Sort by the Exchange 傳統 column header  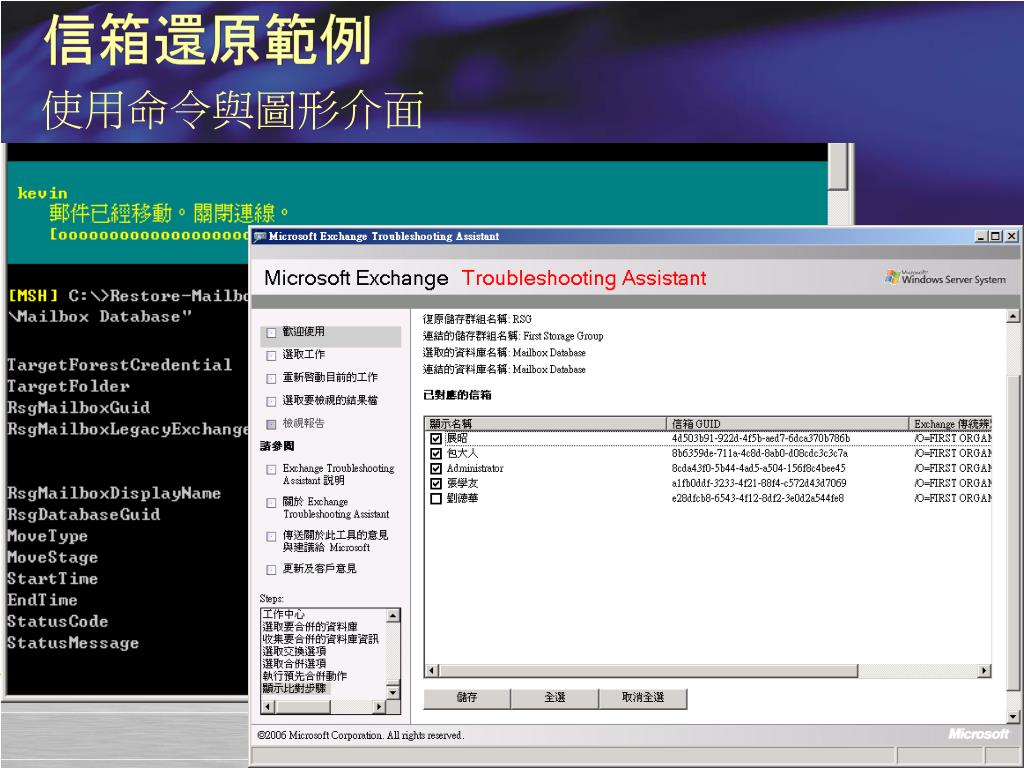tap(950, 424)
